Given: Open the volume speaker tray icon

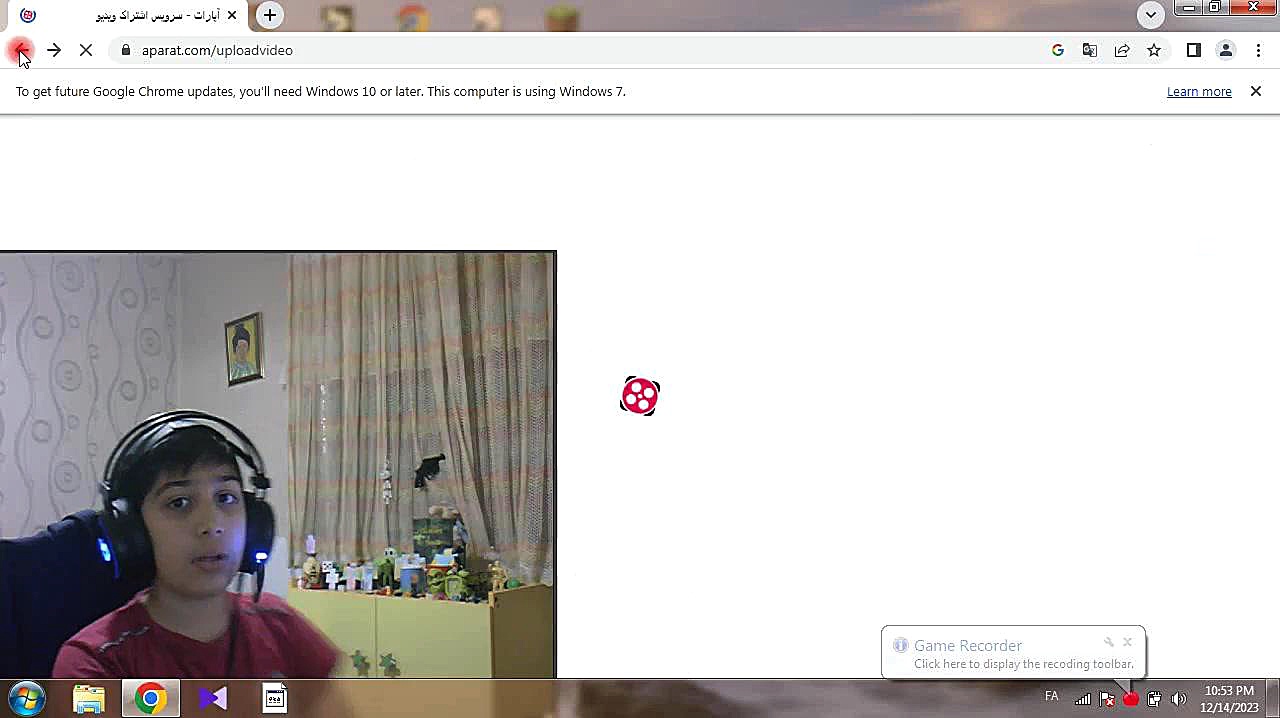Looking at the screenshot, I should (1178, 699).
